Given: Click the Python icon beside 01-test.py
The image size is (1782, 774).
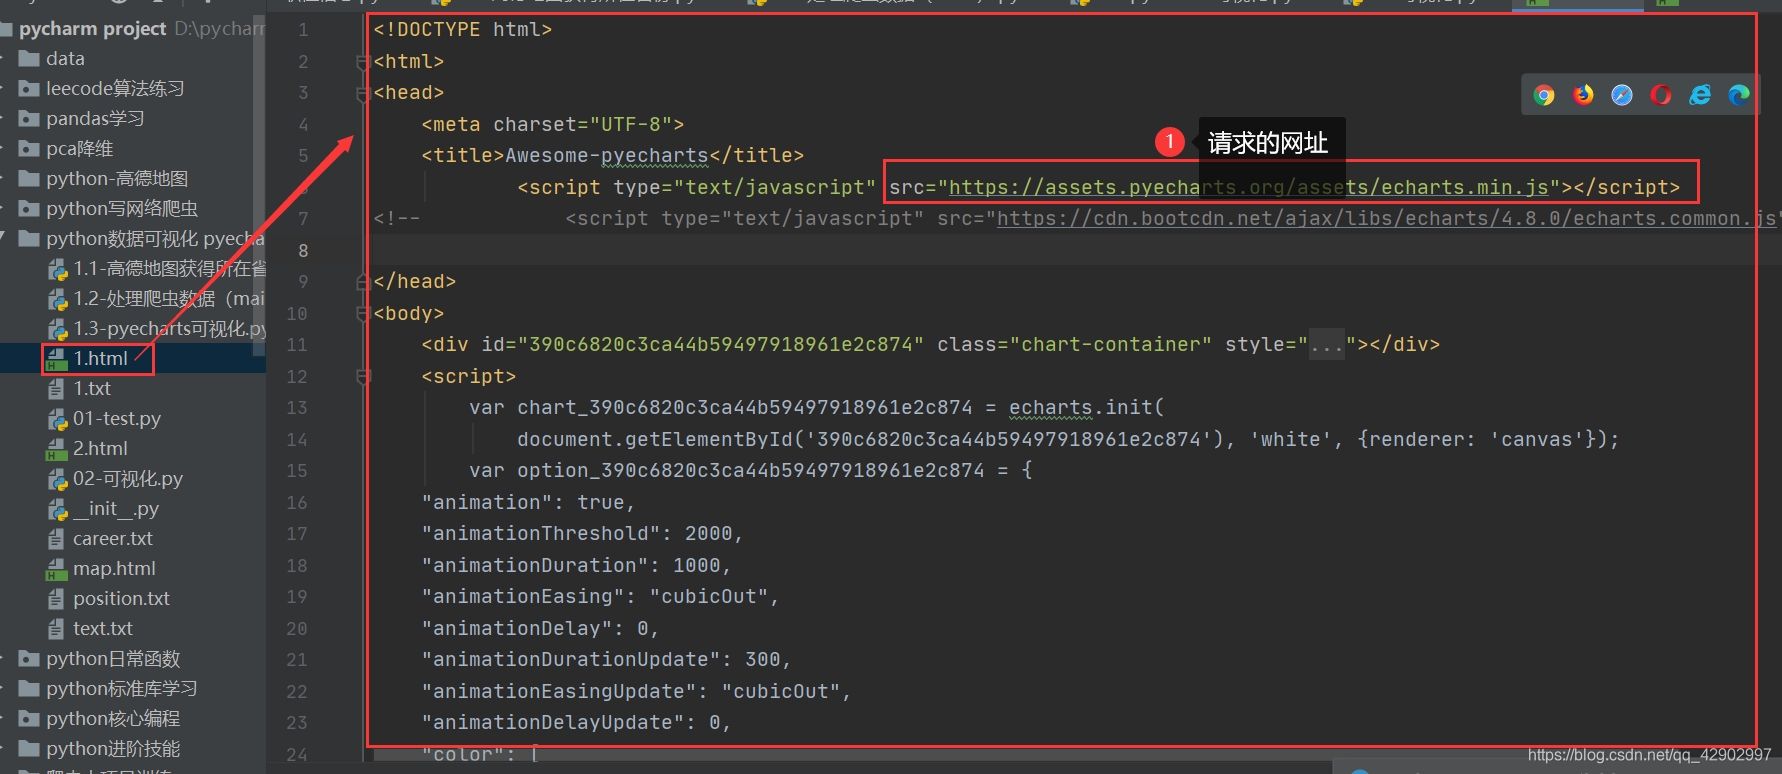Looking at the screenshot, I should click(x=58, y=419).
